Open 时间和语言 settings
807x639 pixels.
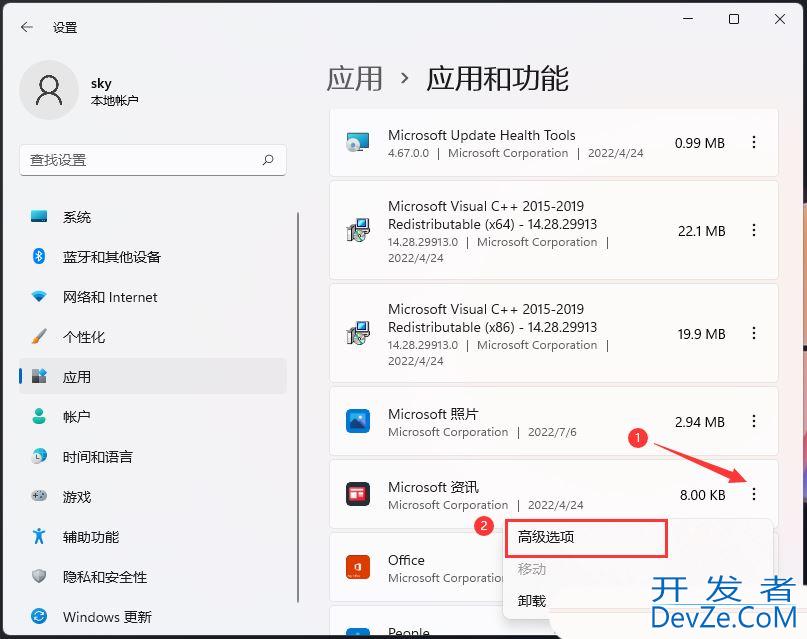(153, 457)
